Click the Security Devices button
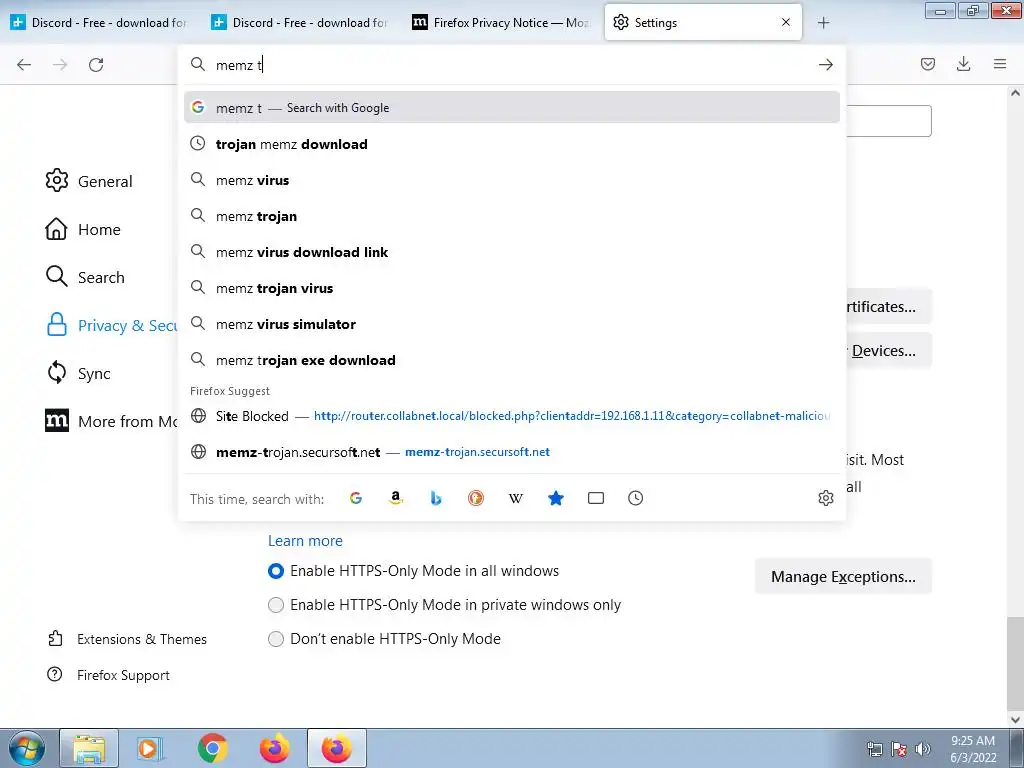 pos(889,351)
